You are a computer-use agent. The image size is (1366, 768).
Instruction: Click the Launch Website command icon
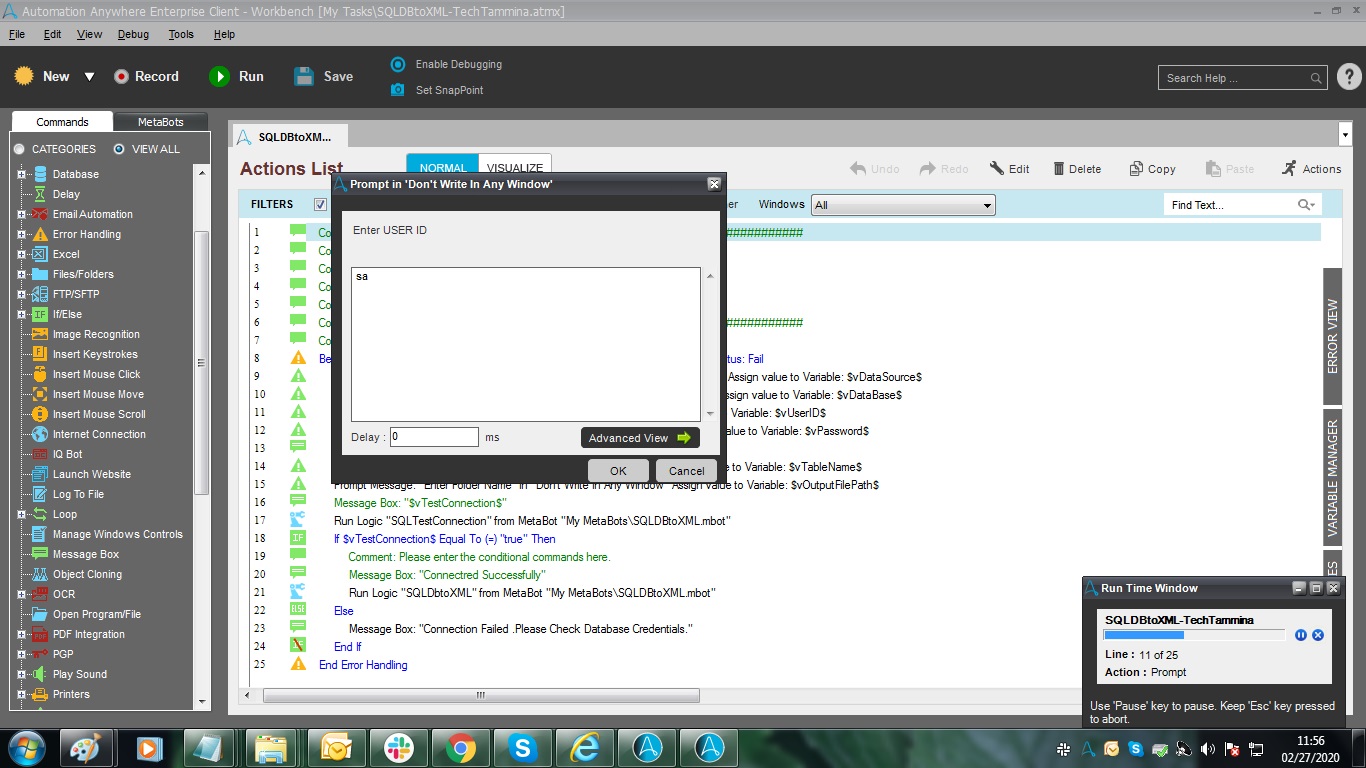coord(40,474)
